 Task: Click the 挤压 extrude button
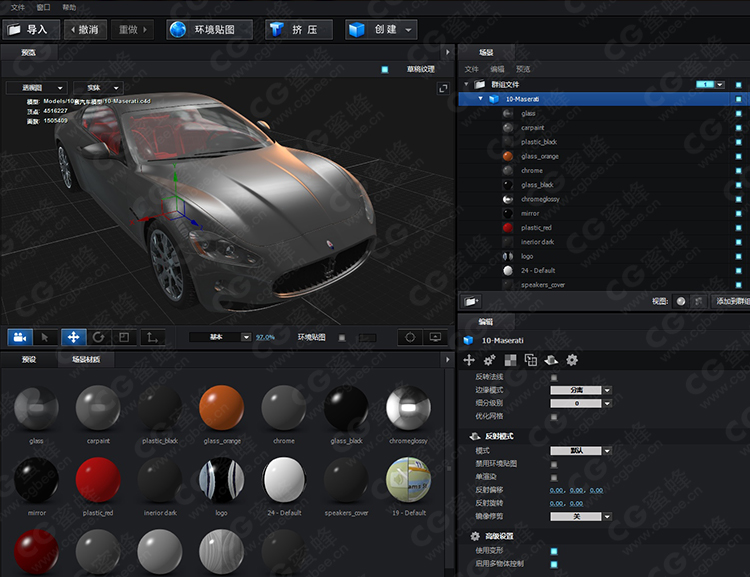click(x=299, y=30)
